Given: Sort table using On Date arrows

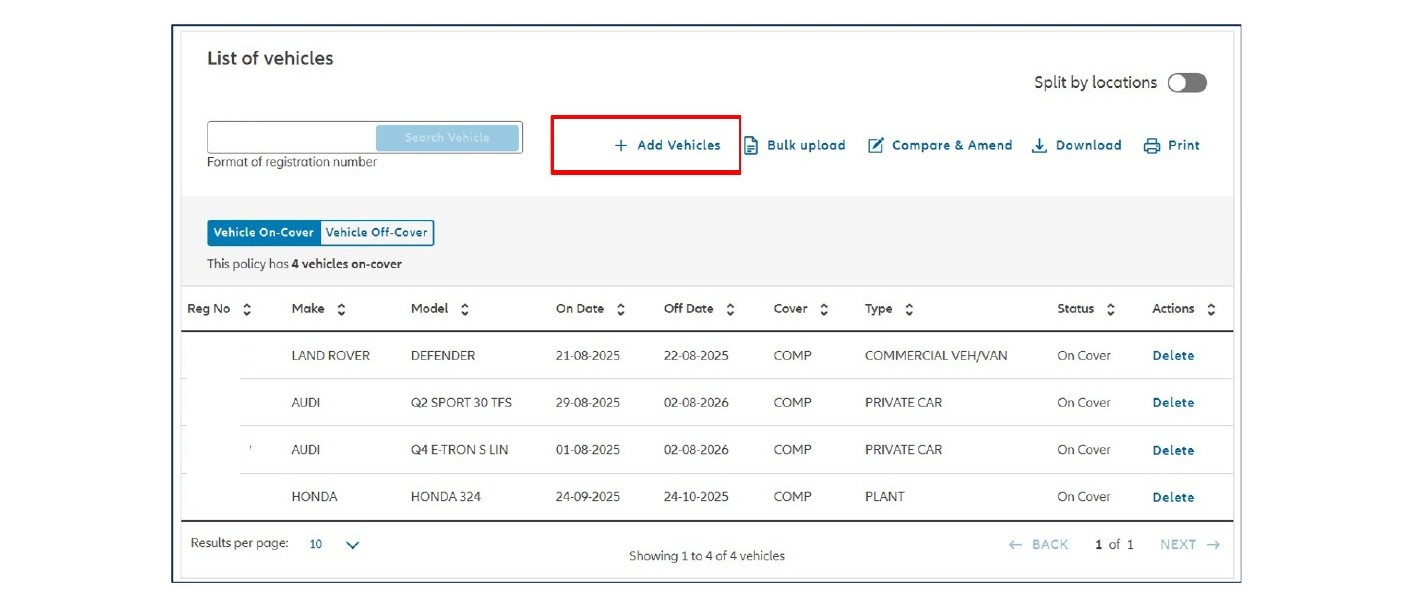Looking at the screenshot, I should pos(621,310).
